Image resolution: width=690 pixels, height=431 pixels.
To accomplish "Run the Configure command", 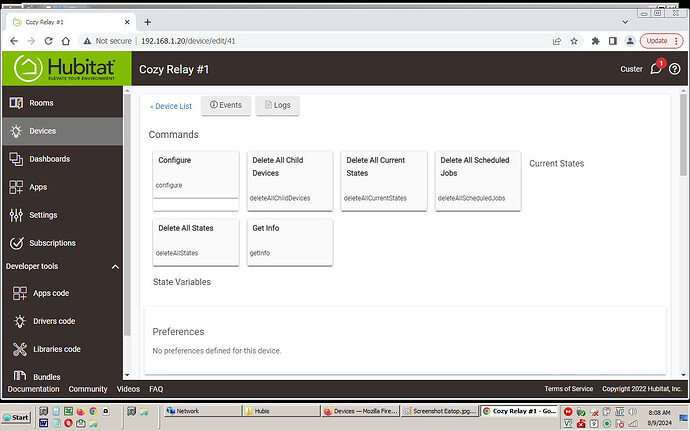I will tap(196, 175).
